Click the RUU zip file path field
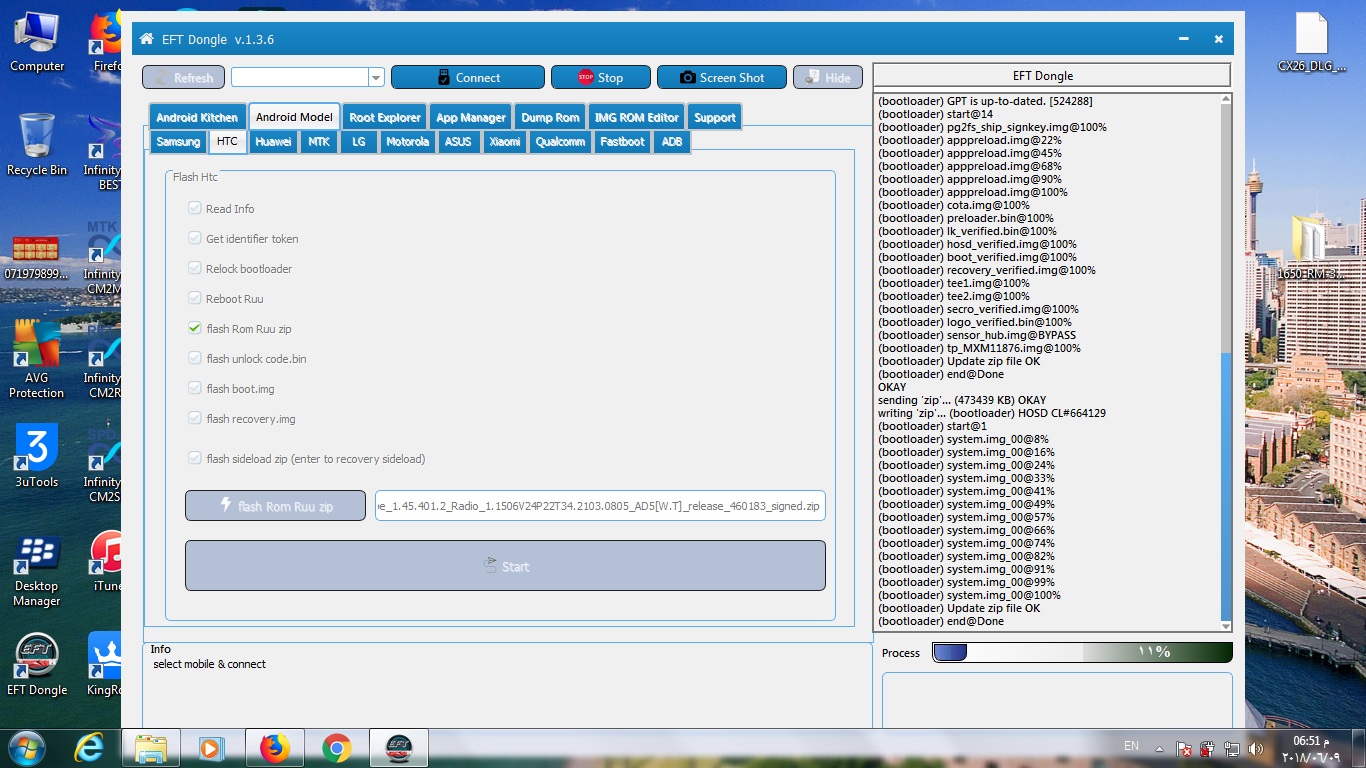Image resolution: width=1366 pixels, height=768 pixels. coord(600,506)
